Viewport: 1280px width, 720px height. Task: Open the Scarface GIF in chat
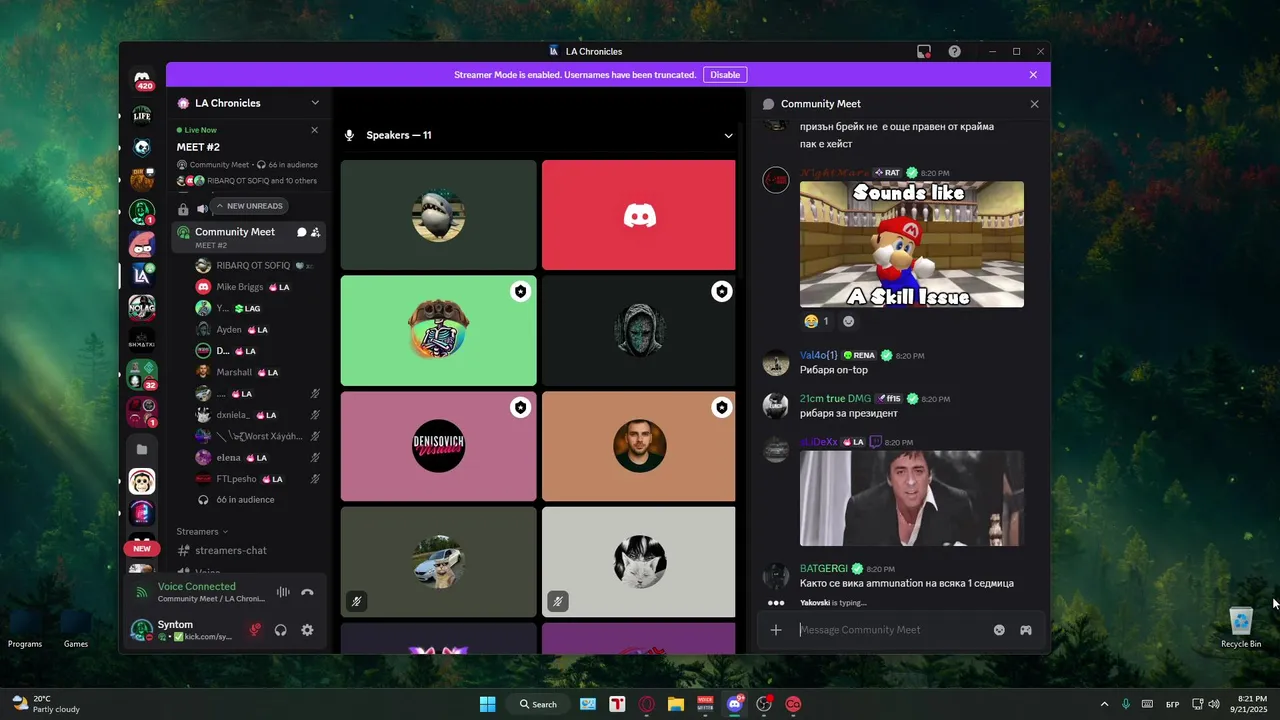click(x=912, y=498)
